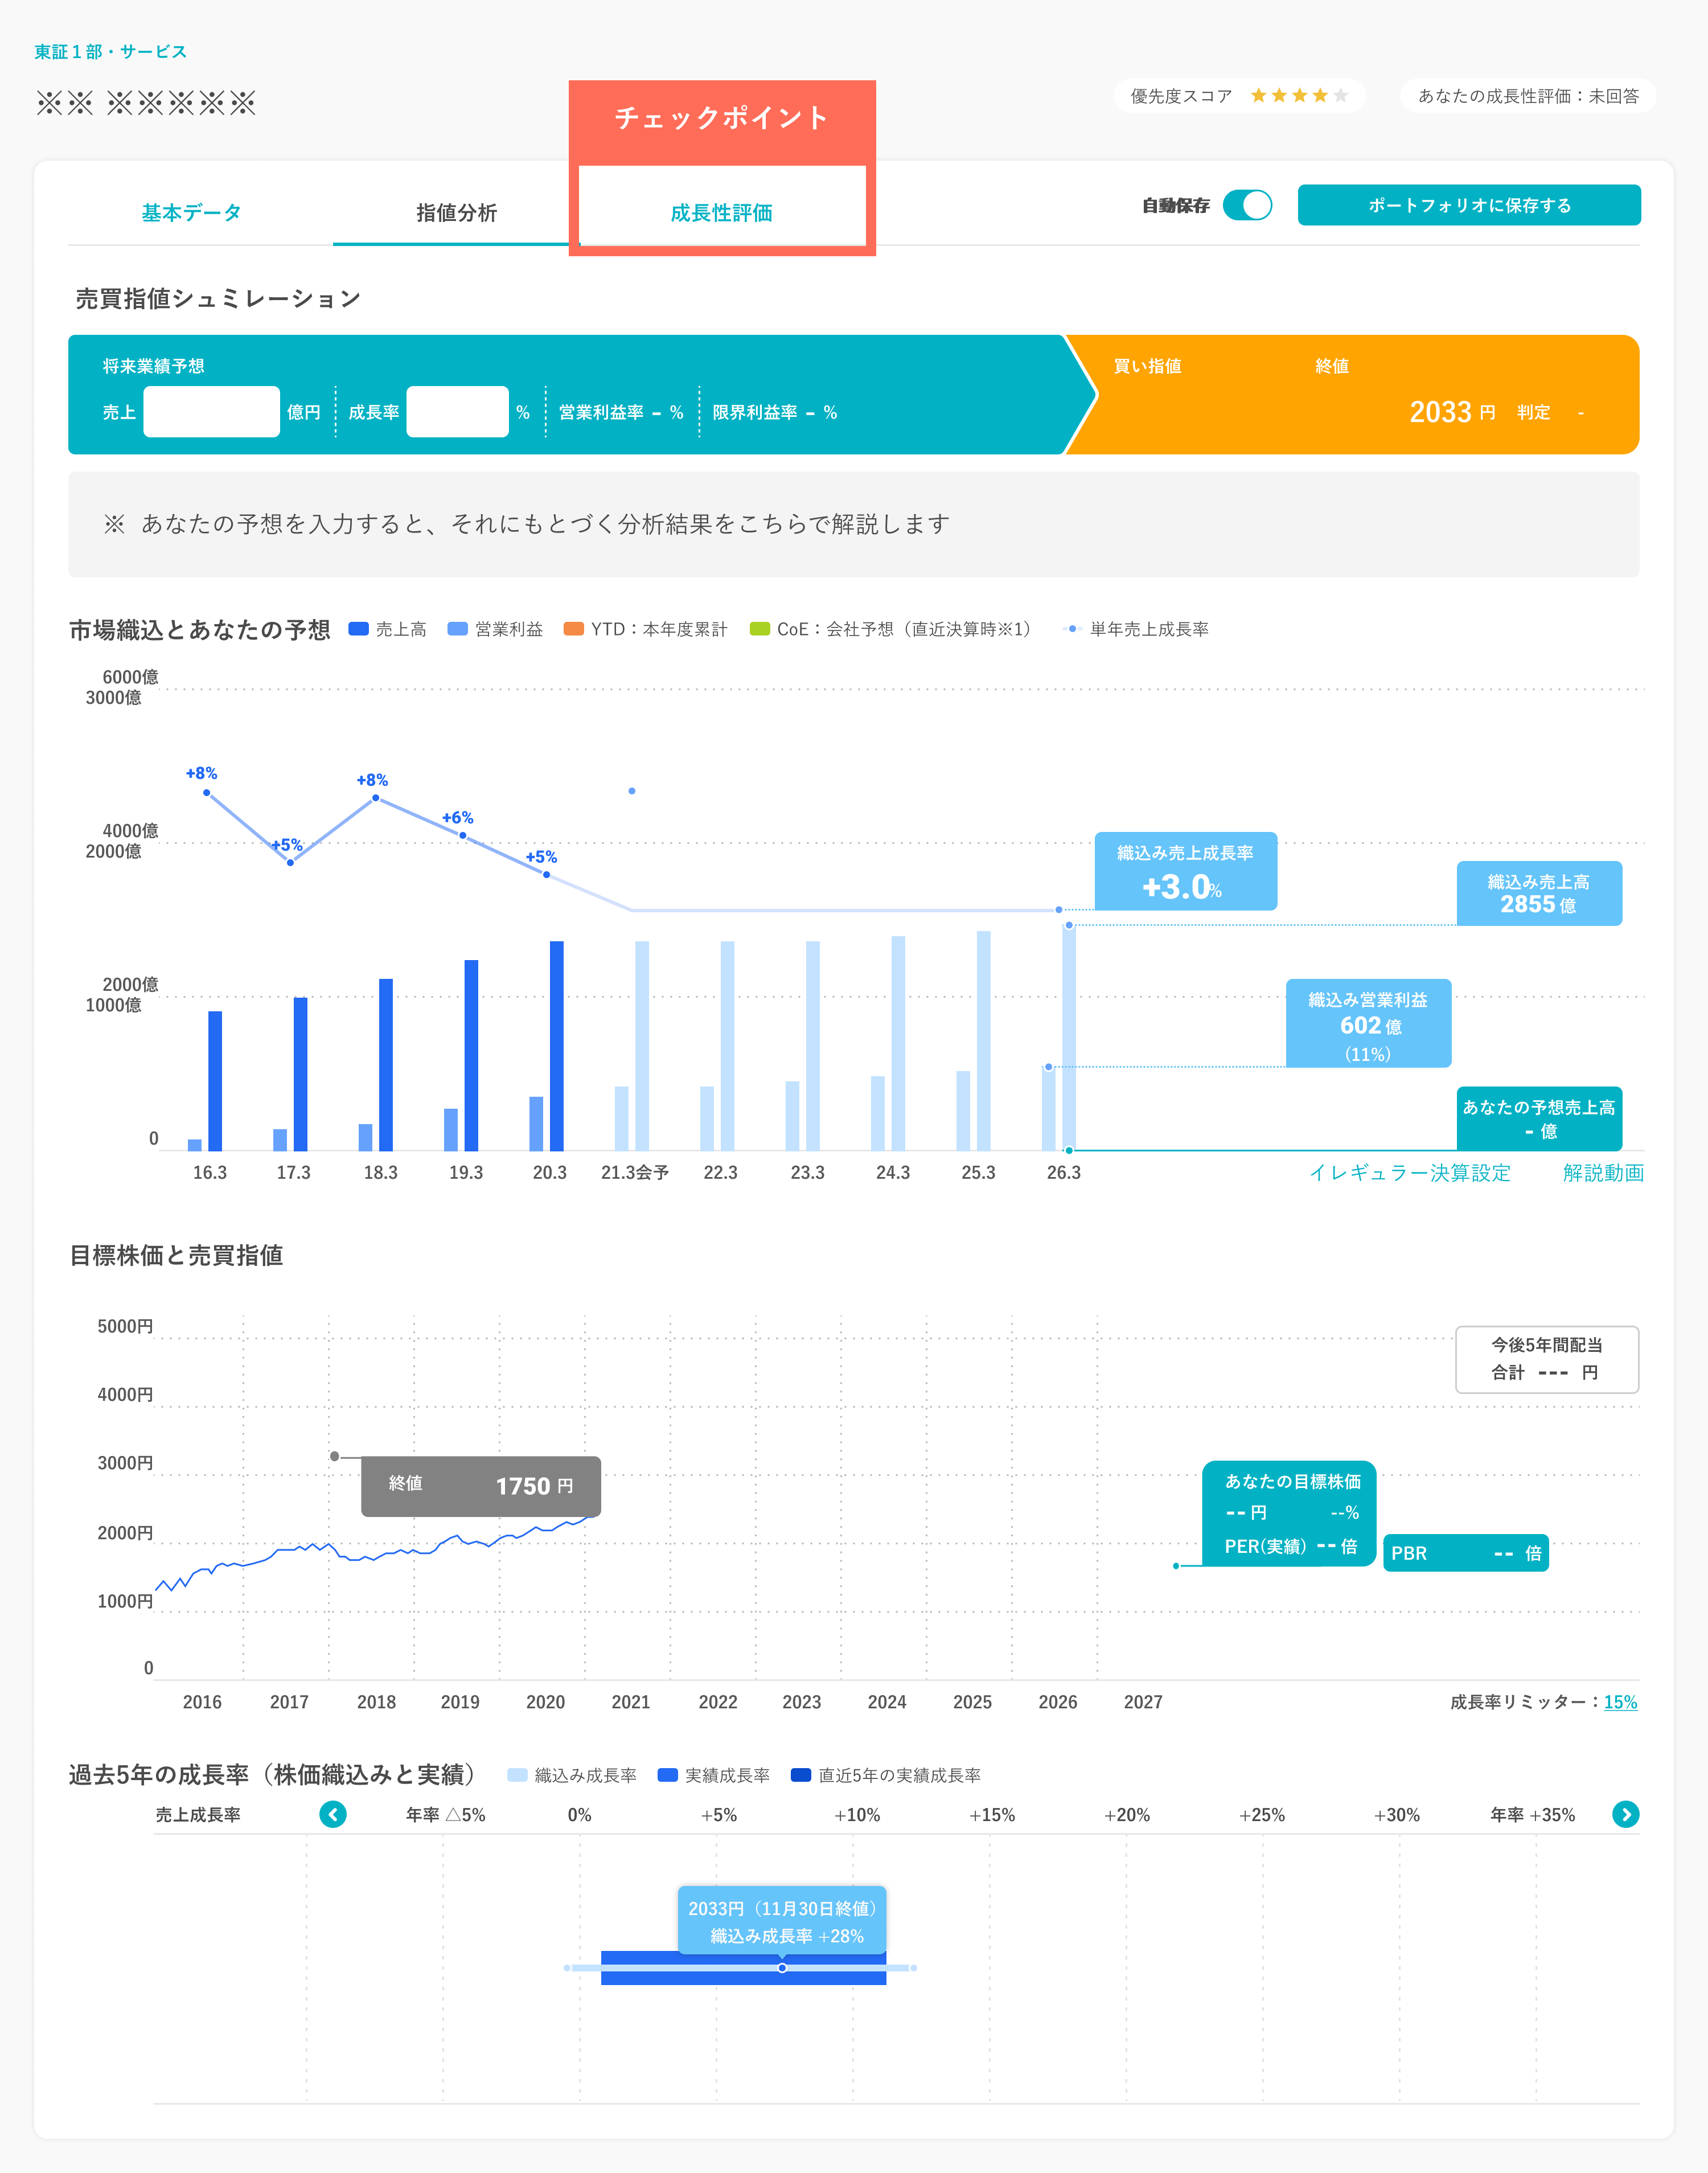Click the あなたの予想売上高 box
Screen dimensions: 1708x2173
click(x=1539, y=1118)
